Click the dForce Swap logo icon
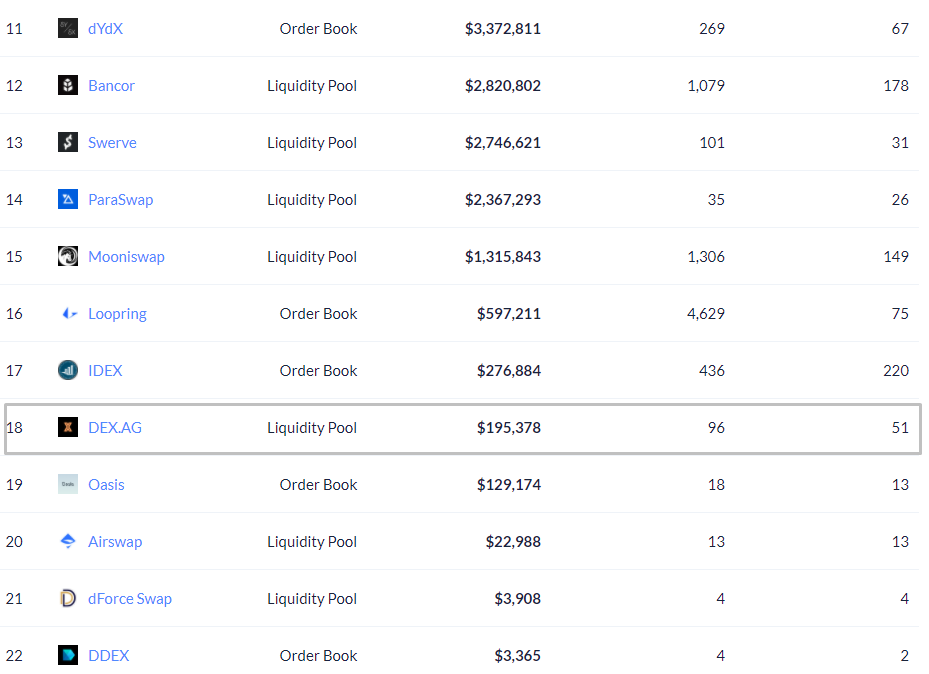 point(68,598)
